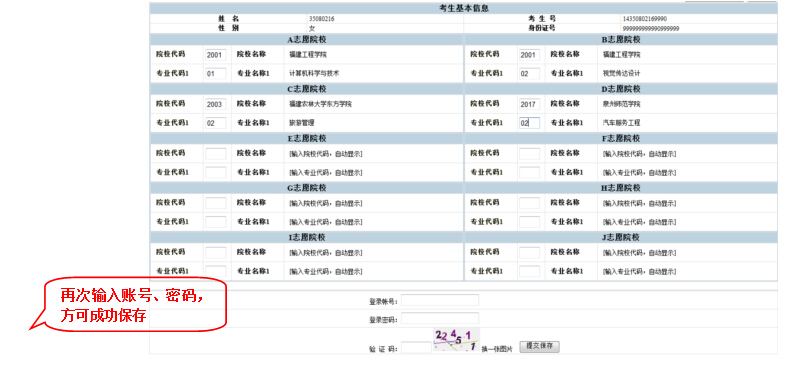Focus the empty F志愿 院校代码 field
Screen dimensions: 785x374
529,154
